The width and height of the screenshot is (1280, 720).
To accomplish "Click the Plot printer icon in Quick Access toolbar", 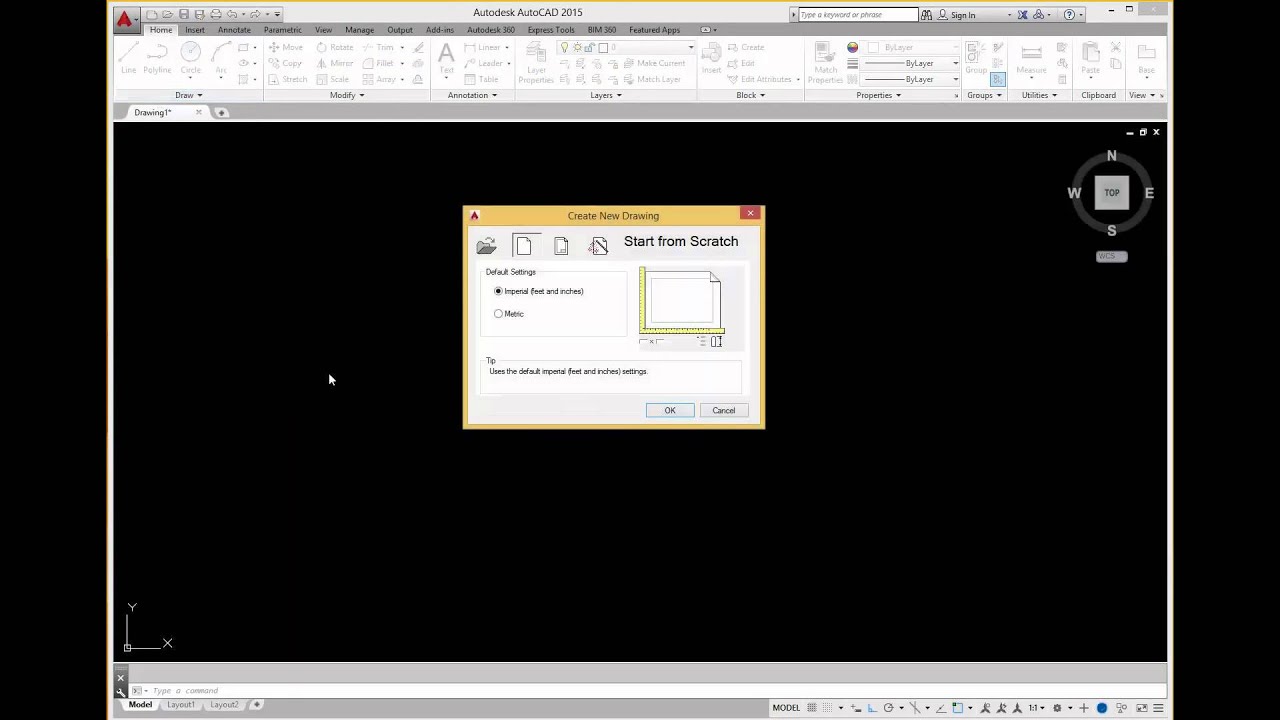I will [x=215, y=14].
